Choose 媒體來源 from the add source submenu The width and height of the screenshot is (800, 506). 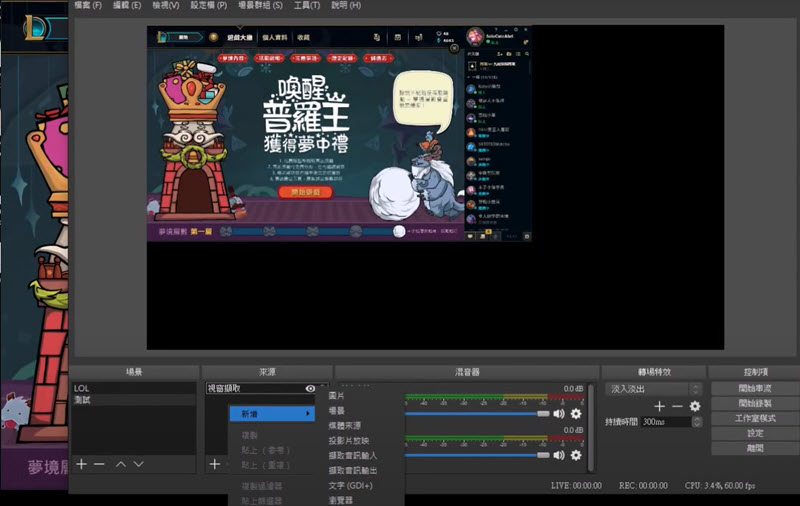pos(344,425)
